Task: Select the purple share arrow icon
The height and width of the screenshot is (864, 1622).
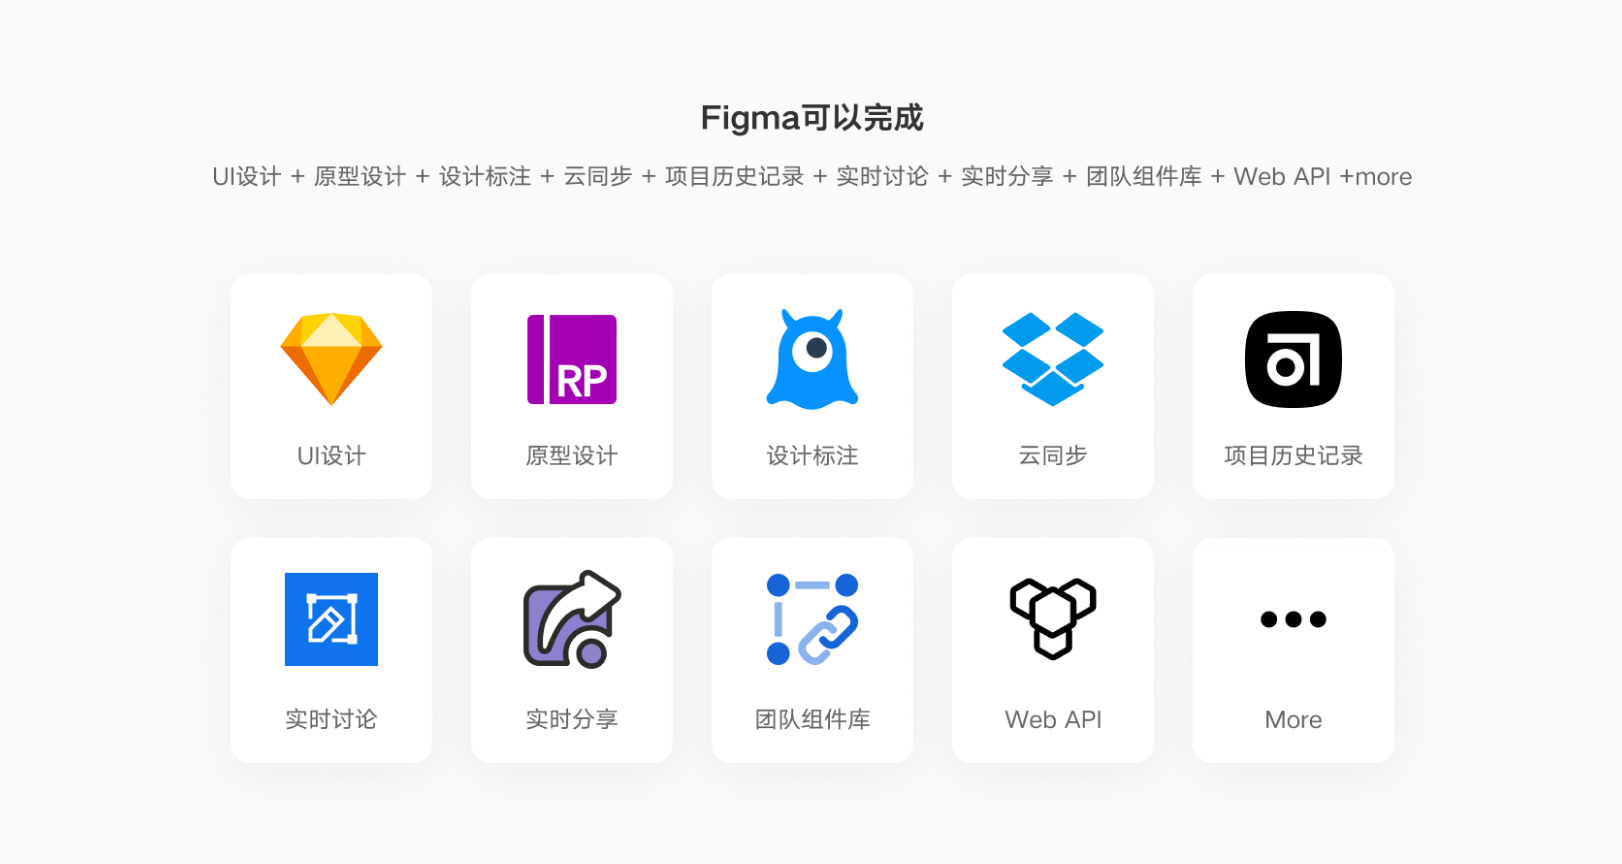Action: point(572,619)
